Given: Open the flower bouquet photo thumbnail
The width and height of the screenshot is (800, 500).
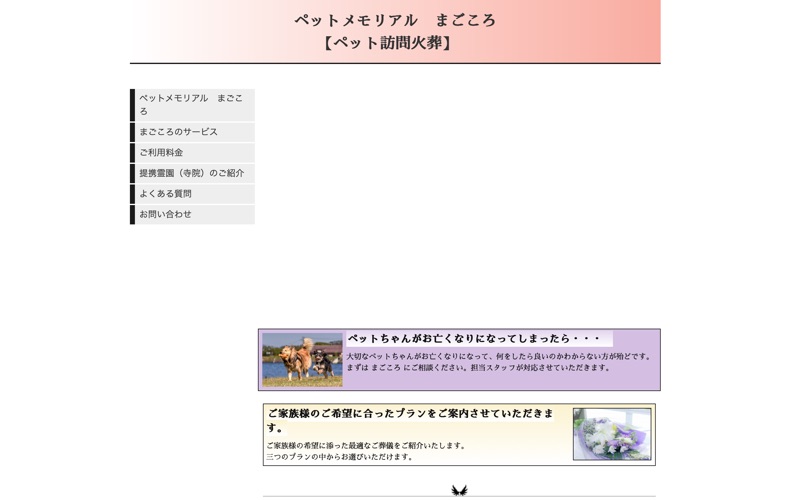Looking at the screenshot, I should tap(612, 434).
